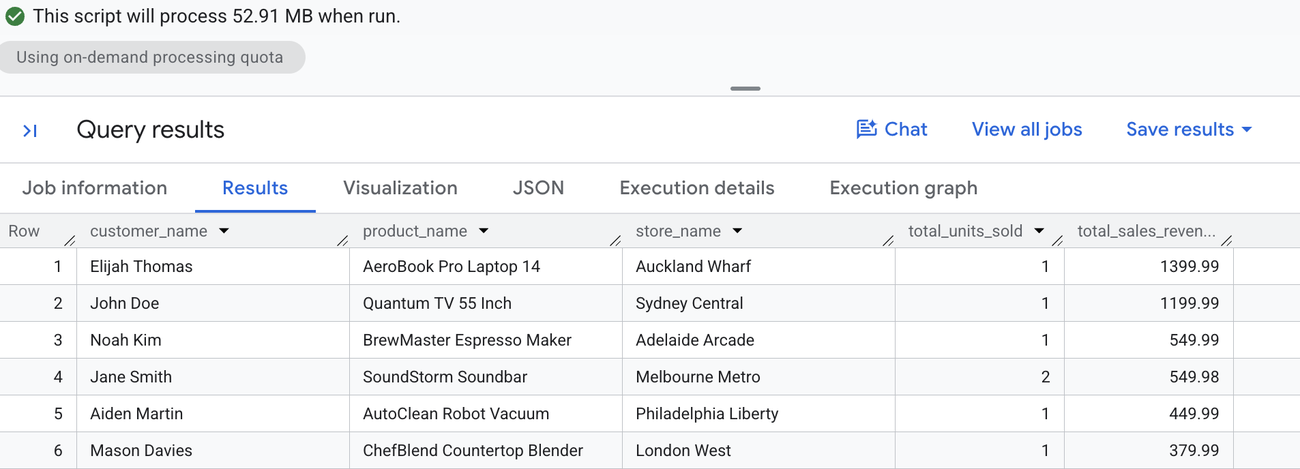1300x469 pixels.
Task: Click store_name column resize handle
Action: point(888,240)
